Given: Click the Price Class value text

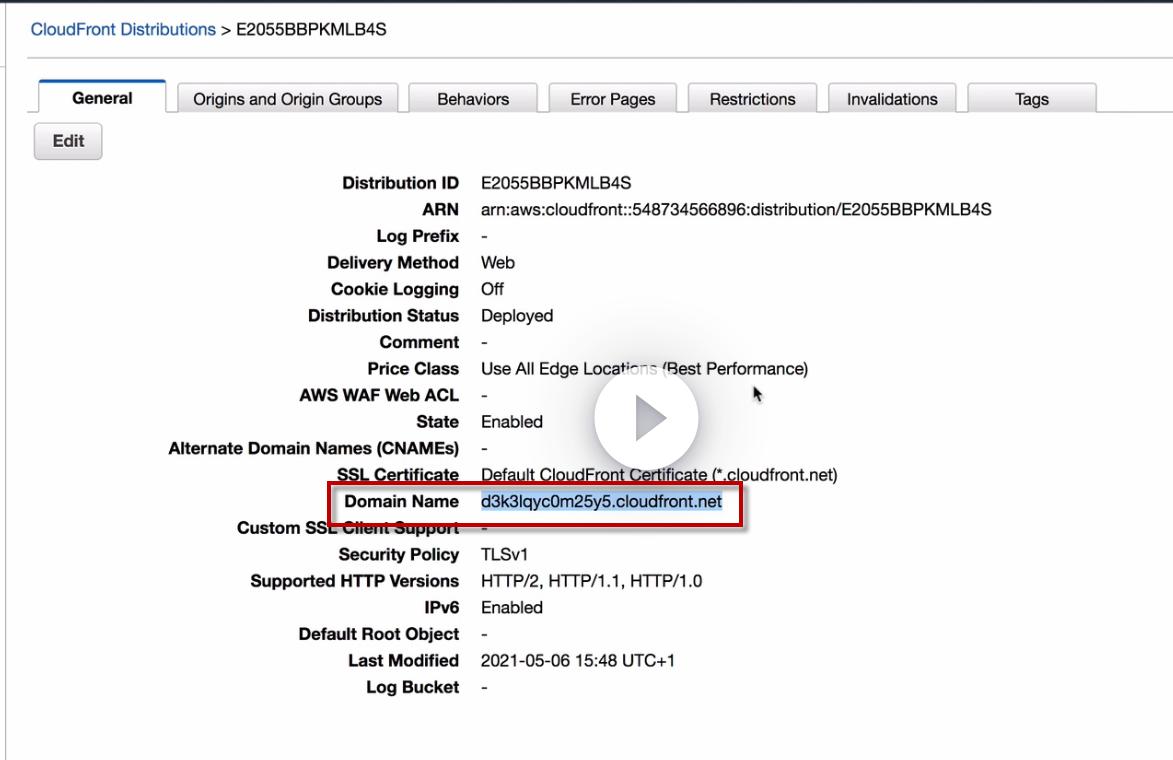Looking at the screenshot, I should point(644,369).
